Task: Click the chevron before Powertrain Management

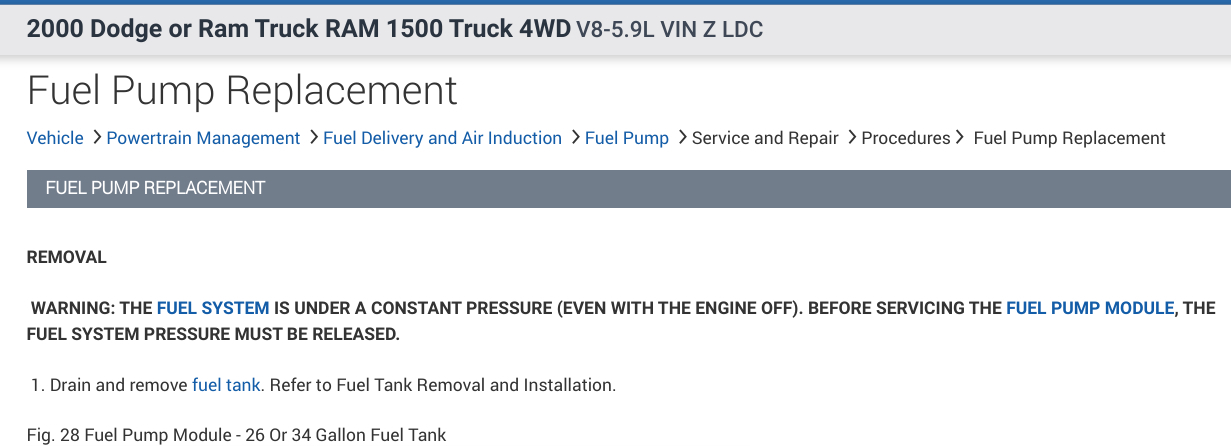Action: (97, 137)
